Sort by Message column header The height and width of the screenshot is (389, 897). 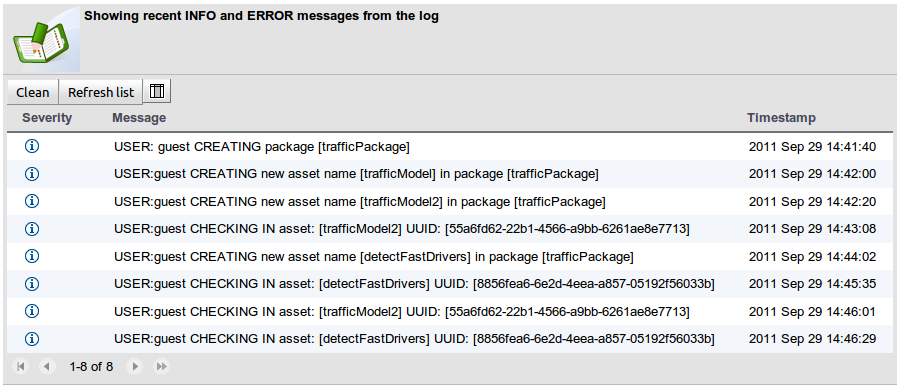click(139, 118)
